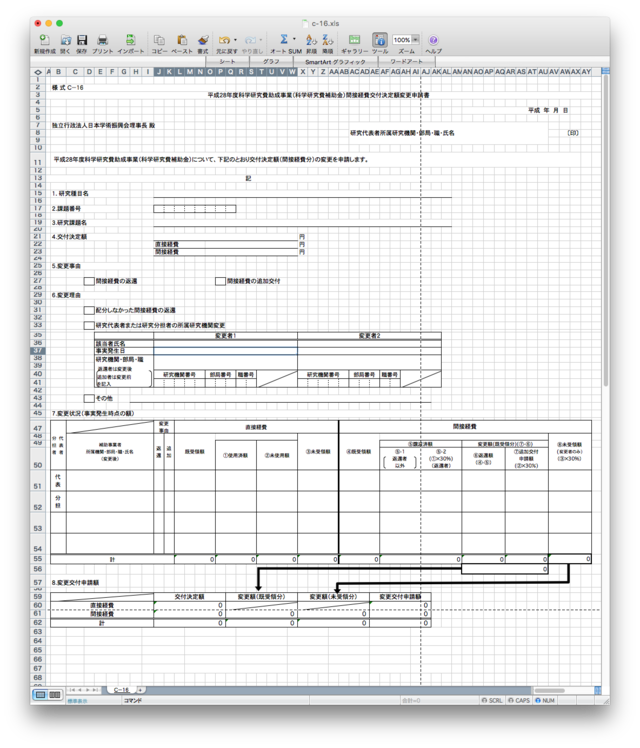Viewport: 640px width, 748px height.
Task: Select the C-16 sheet tab
Action: click(x=122, y=690)
